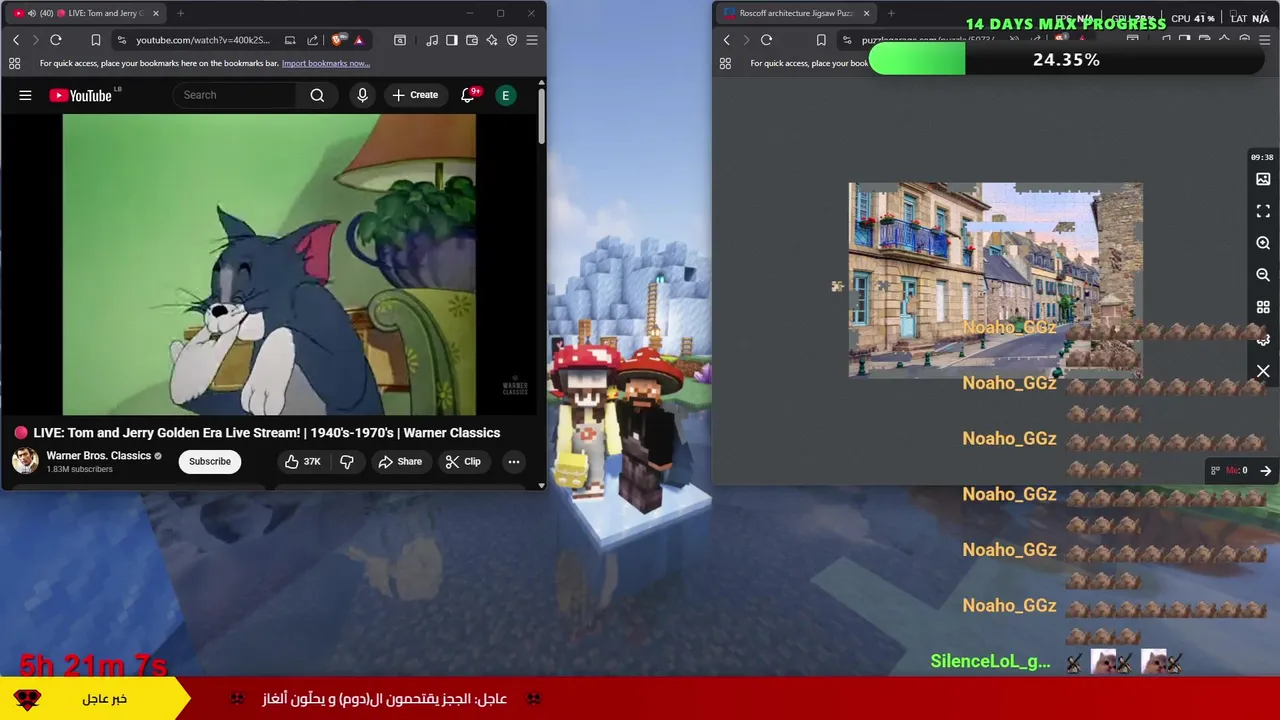Open the music playlist icon in YouTube window toolbar

(432, 40)
